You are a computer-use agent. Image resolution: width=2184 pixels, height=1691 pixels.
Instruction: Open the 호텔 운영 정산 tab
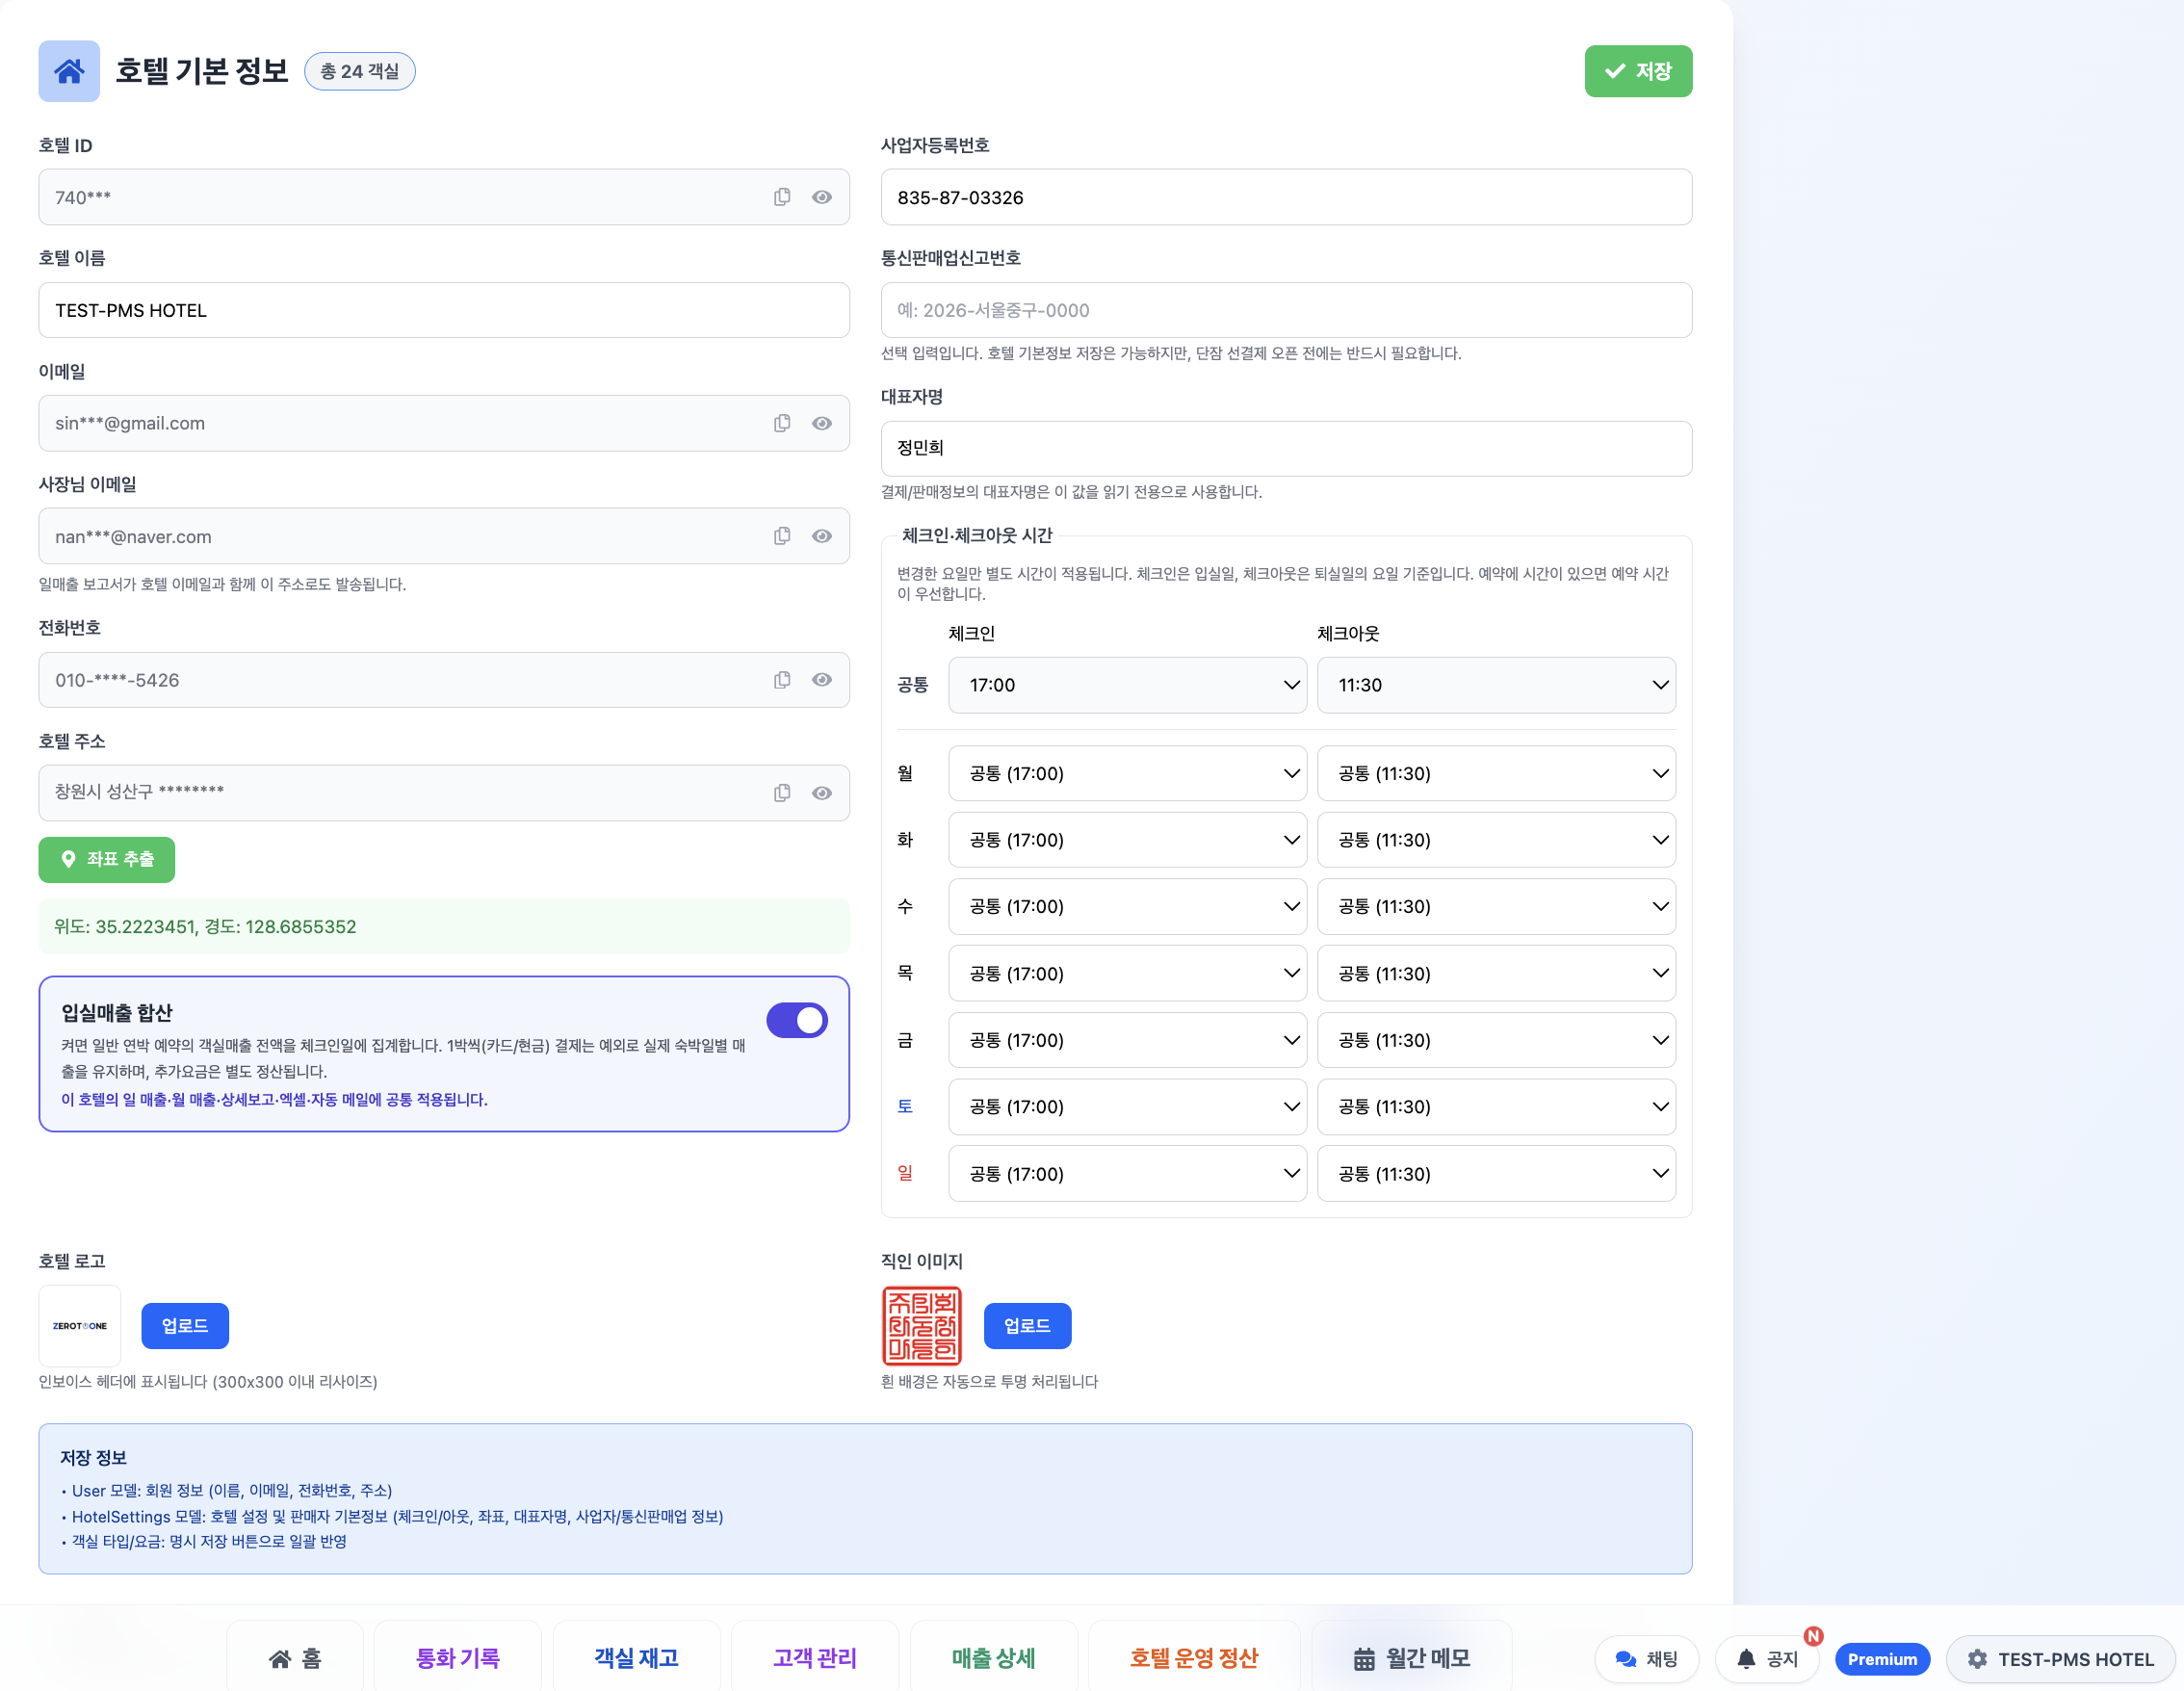tap(1194, 1658)
